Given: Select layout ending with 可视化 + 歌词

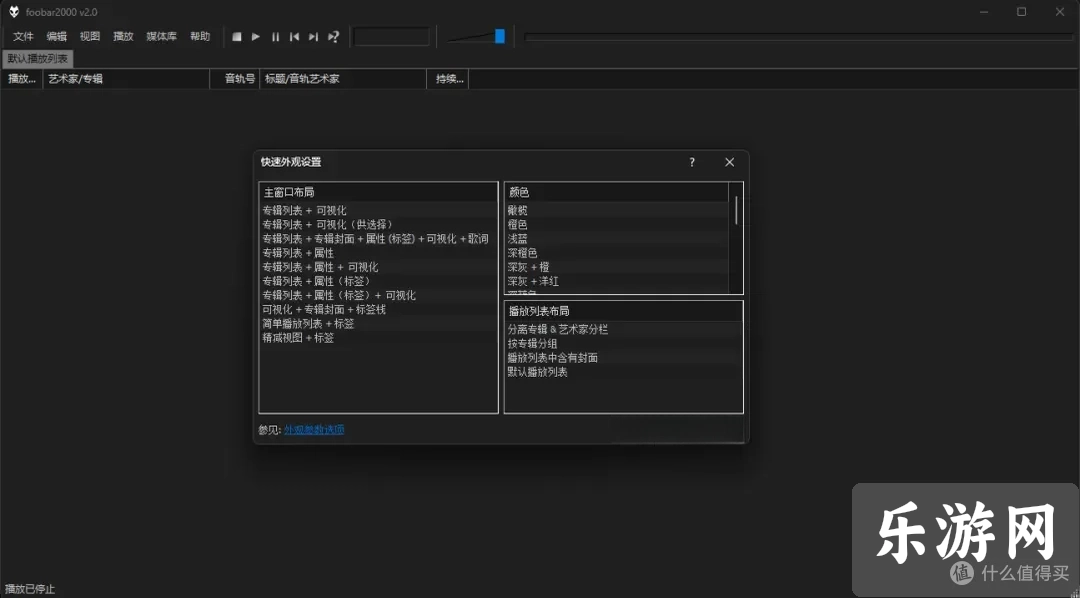Looking at the screenshot, I should tap(378, 238).
